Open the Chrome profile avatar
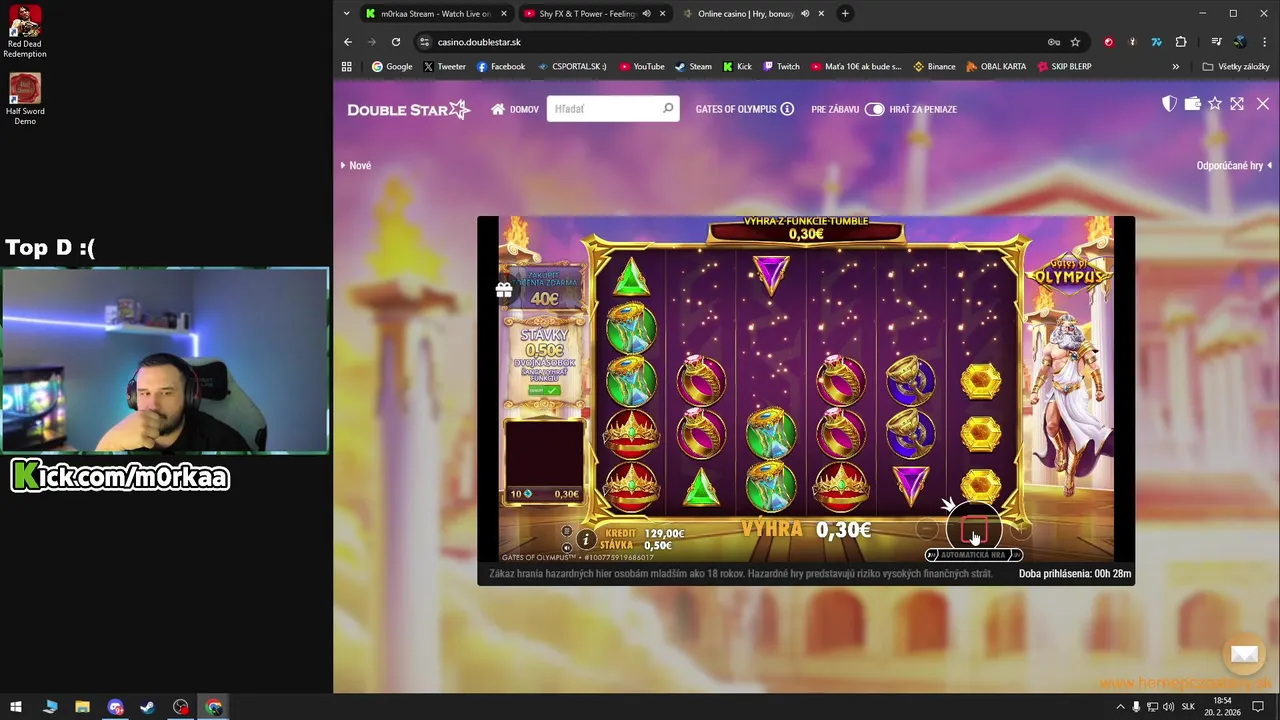 (x=1240, y=42)
